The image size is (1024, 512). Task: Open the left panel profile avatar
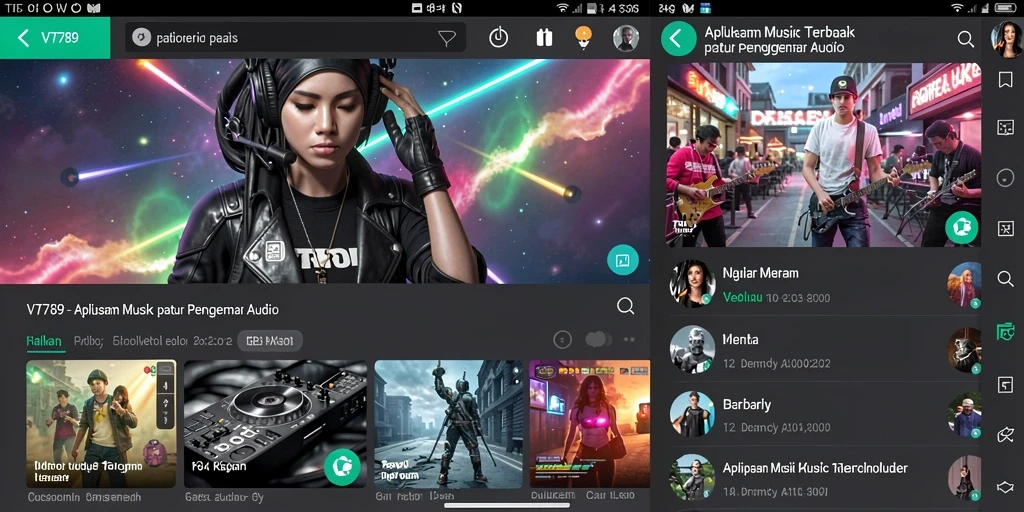pyautogui.click(x=626, y=38)
